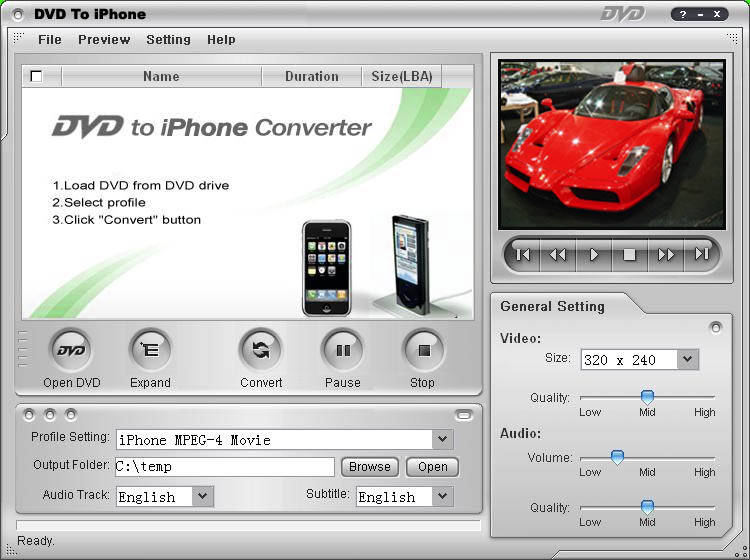Click the Output Folder text field
Screen dimensions: 750x560
point(225,467)
